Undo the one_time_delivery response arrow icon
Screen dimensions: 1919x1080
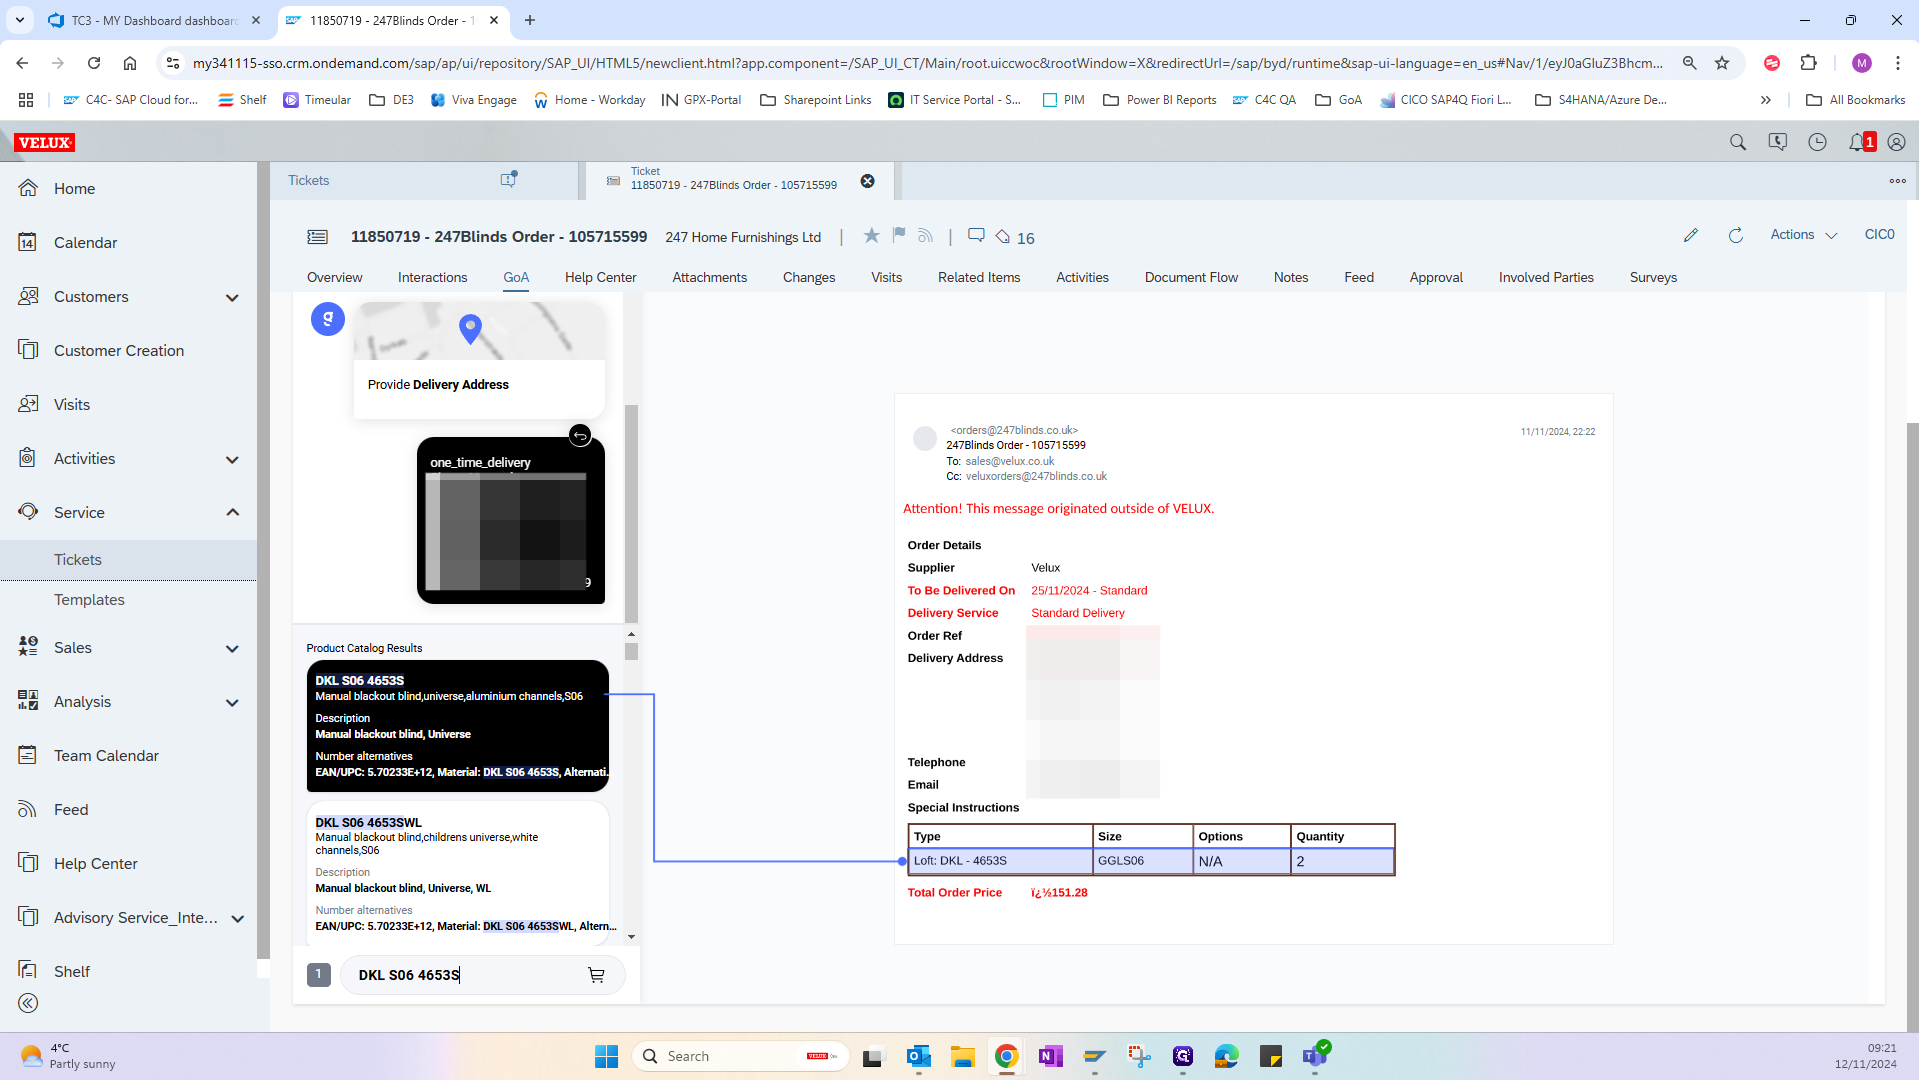pyautogui.click(x=580, y=435)
